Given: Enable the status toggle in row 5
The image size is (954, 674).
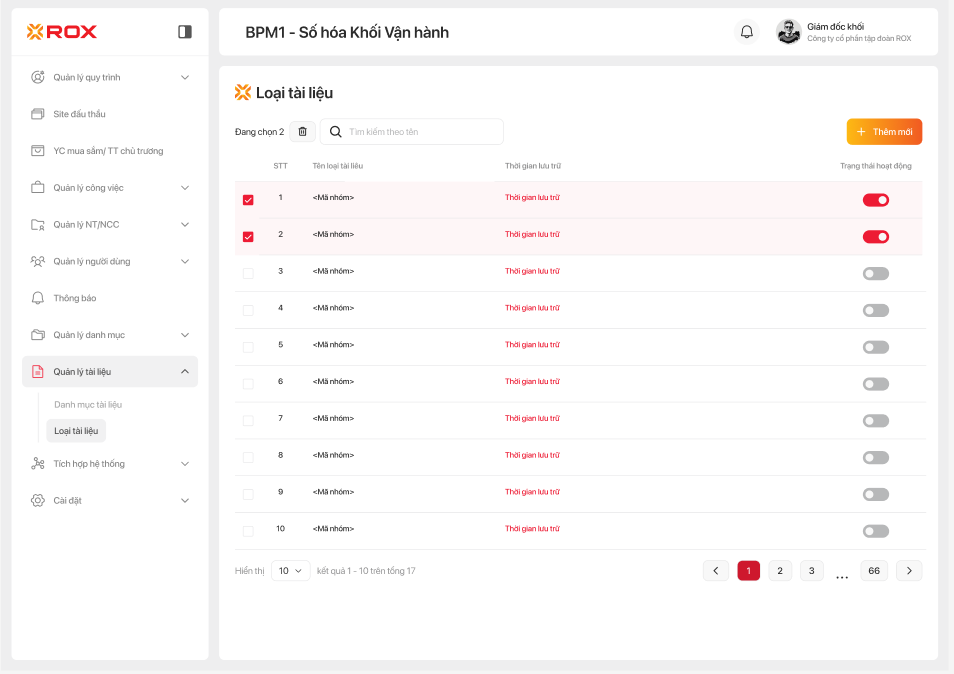Looking at the screenshot, I should 875,347.
